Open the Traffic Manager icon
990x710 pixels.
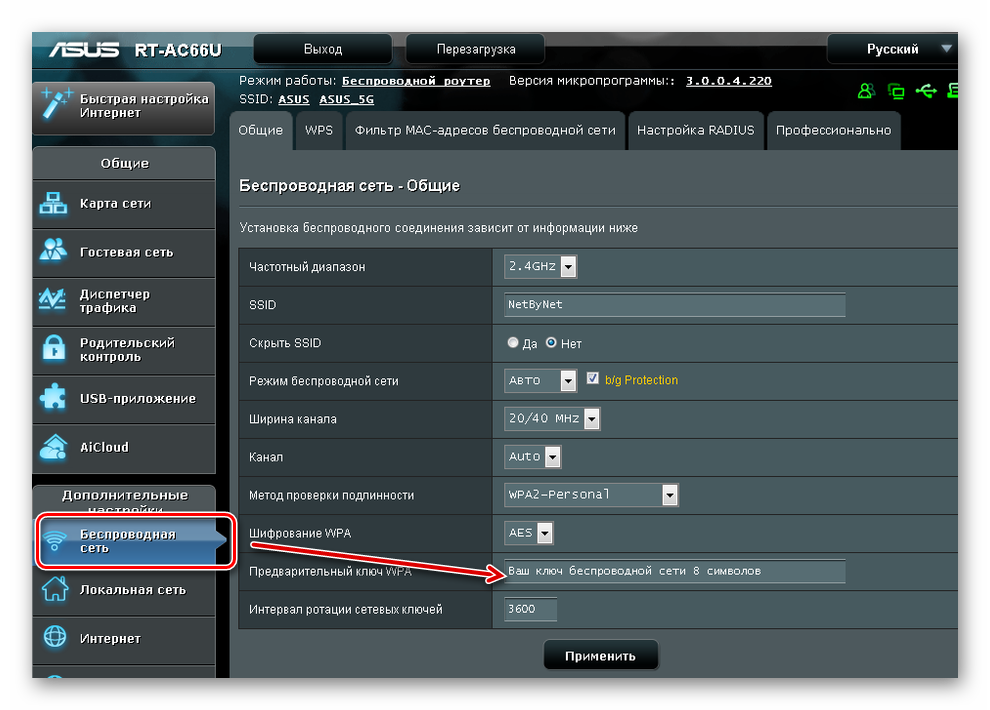[x=53, y=301]
